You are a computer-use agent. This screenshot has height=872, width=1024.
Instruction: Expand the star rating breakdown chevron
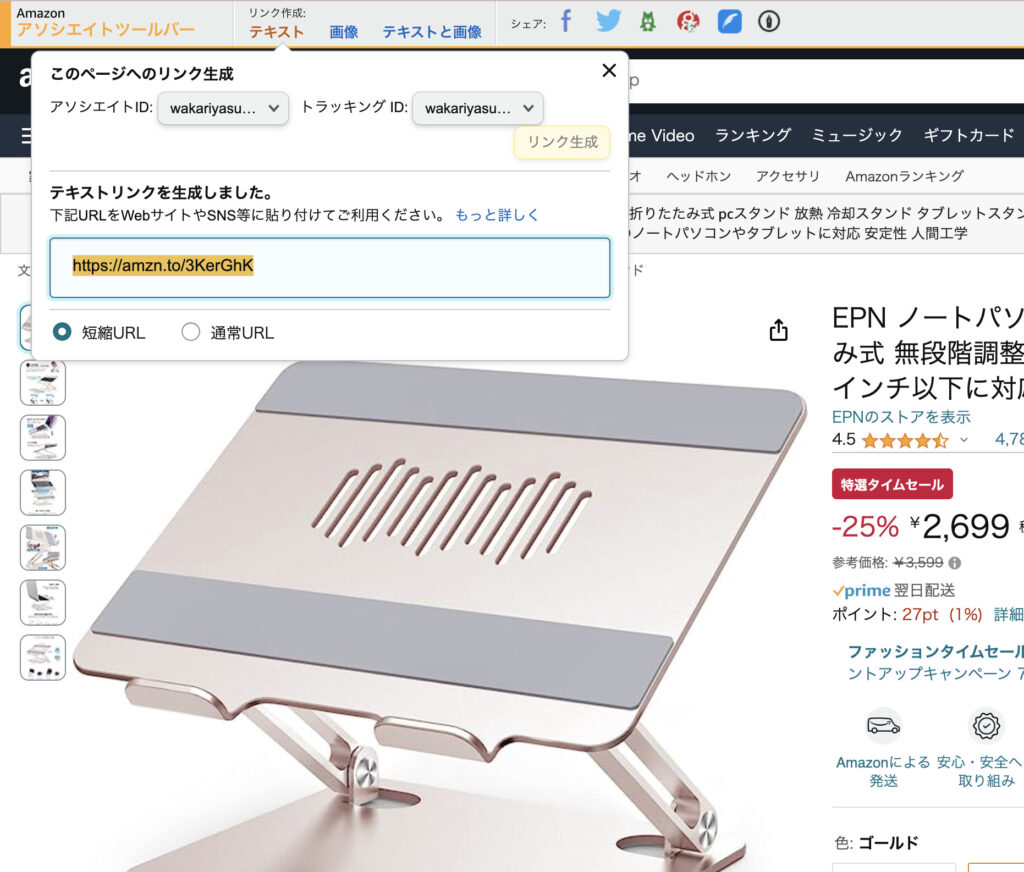pyautogui.click(x=964, y=440)
